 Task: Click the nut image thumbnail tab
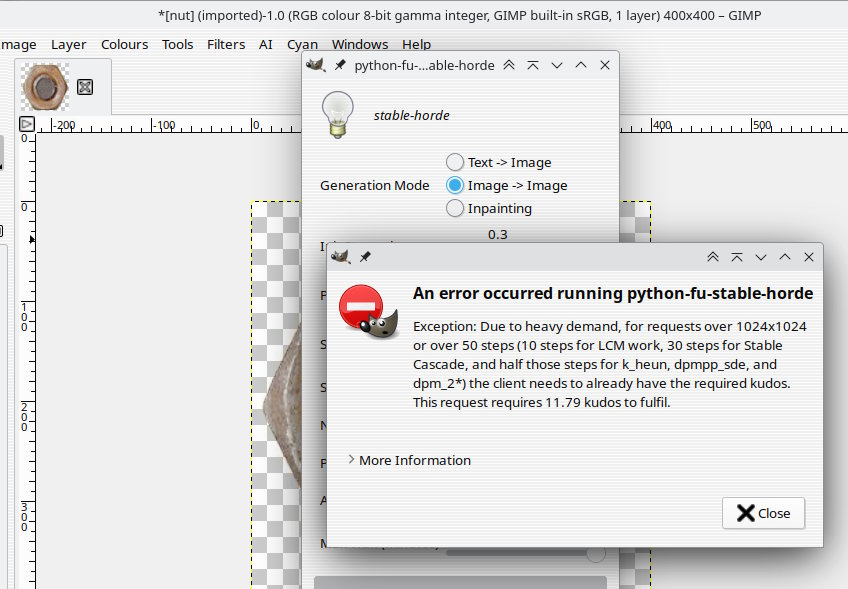pos(45,87)
